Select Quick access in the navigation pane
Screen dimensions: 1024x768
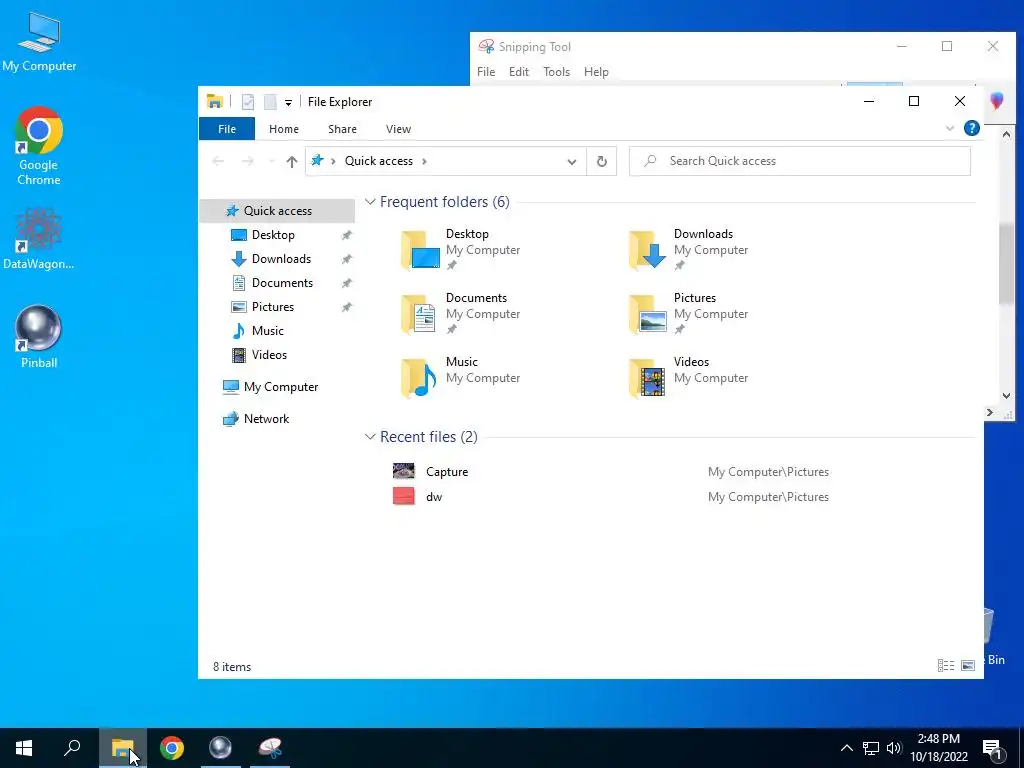pos(278,211)
